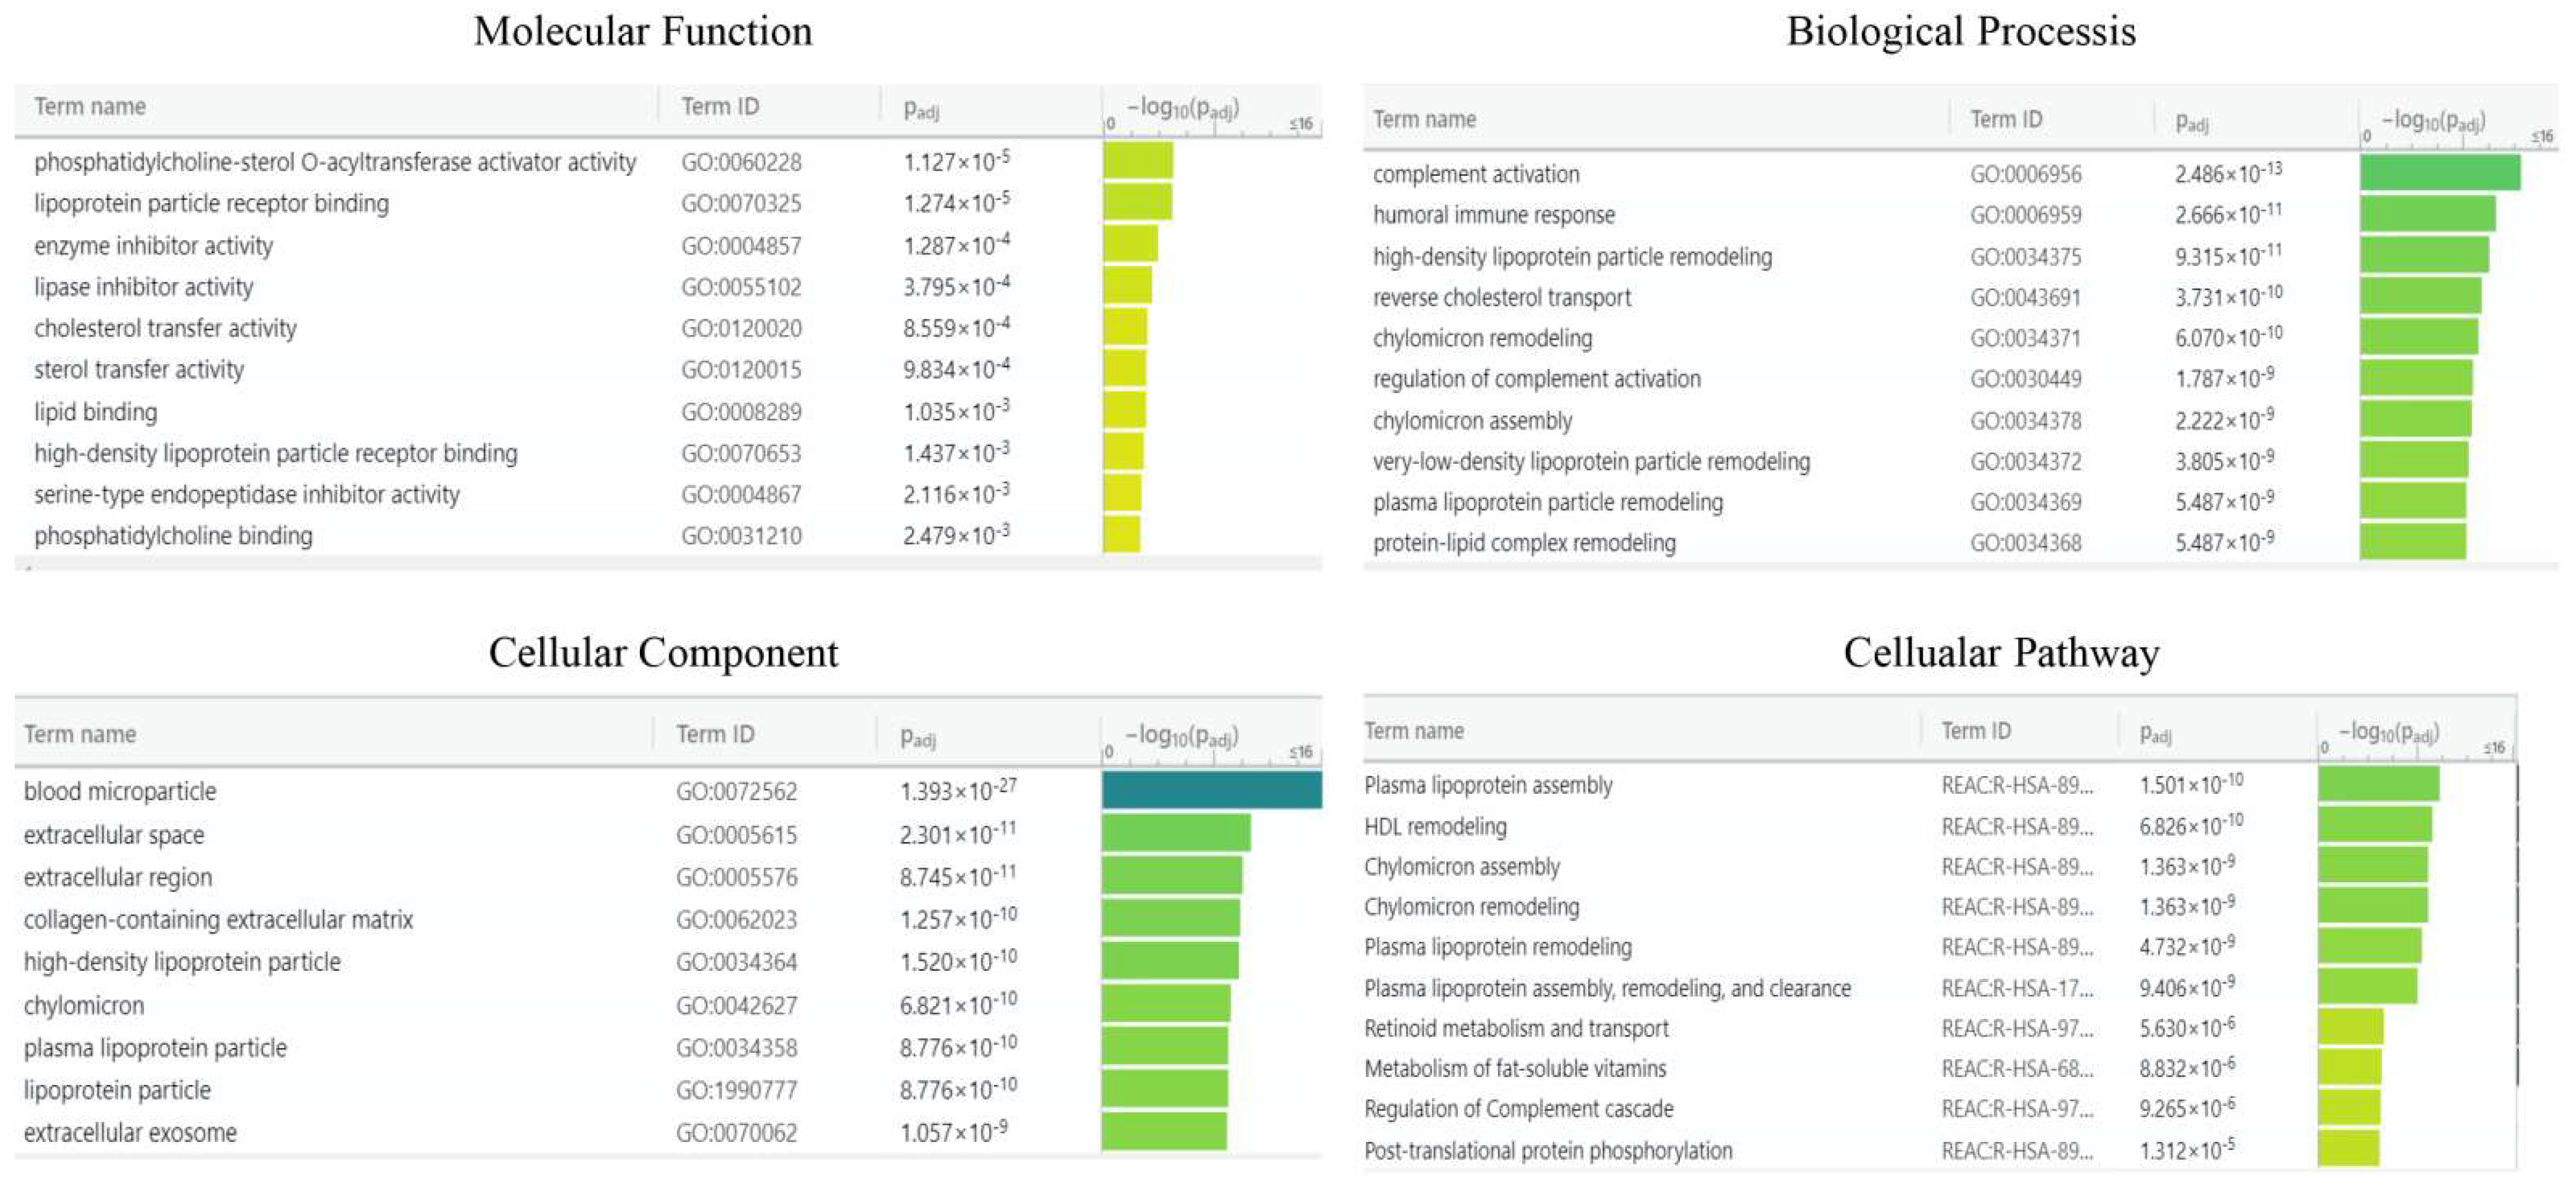Select 'Post-translational protein phosphorylation' pathway row

point(1548,1151)
